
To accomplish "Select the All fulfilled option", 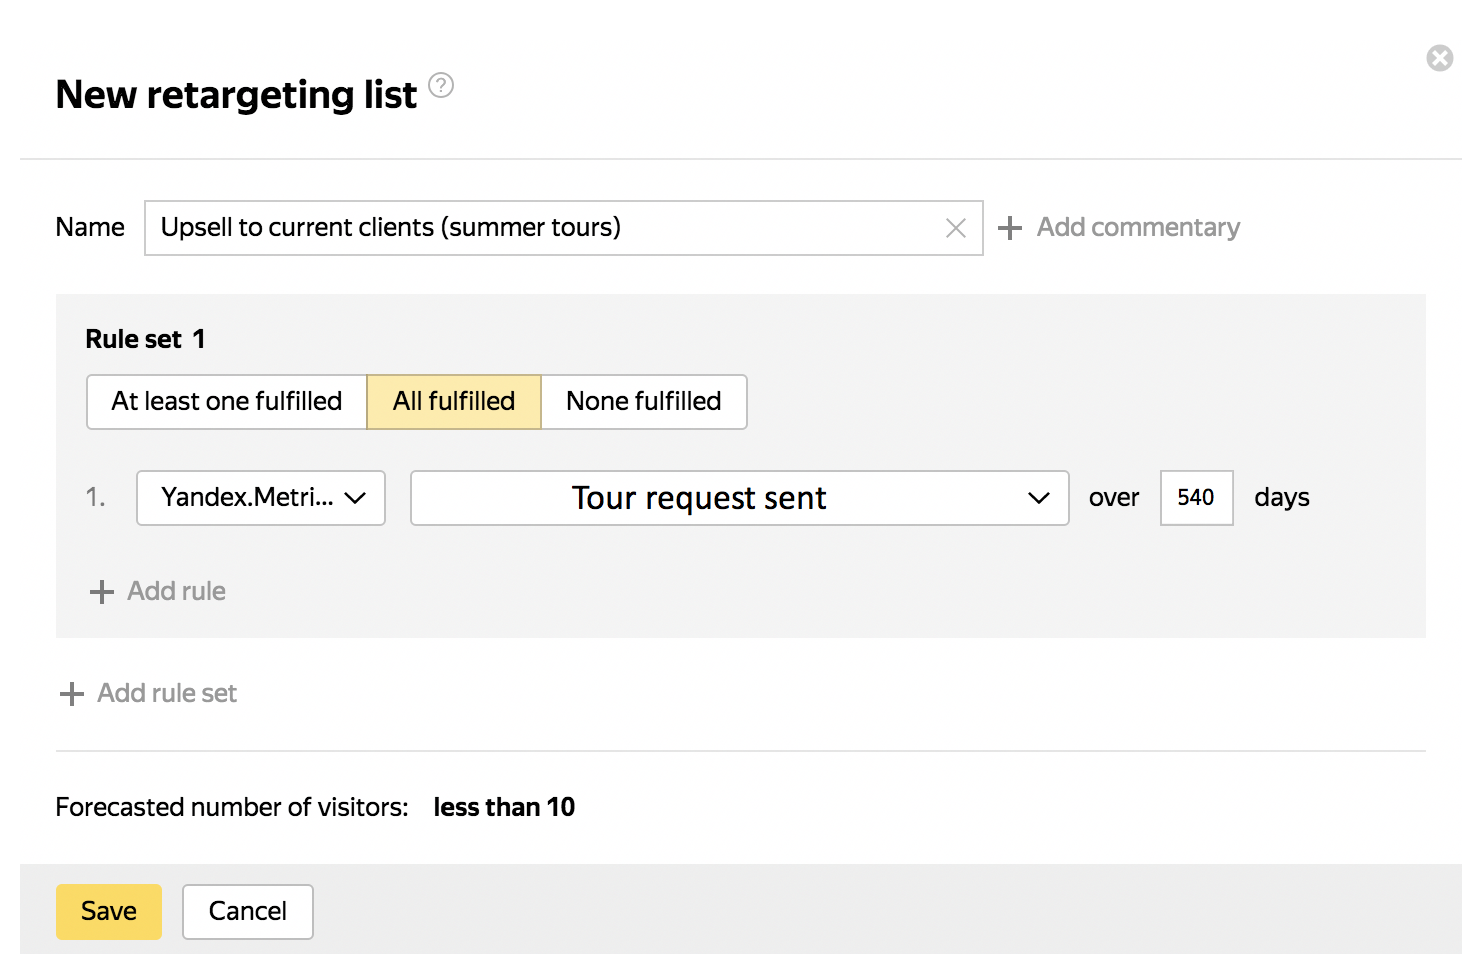I will tap(454, 402).
